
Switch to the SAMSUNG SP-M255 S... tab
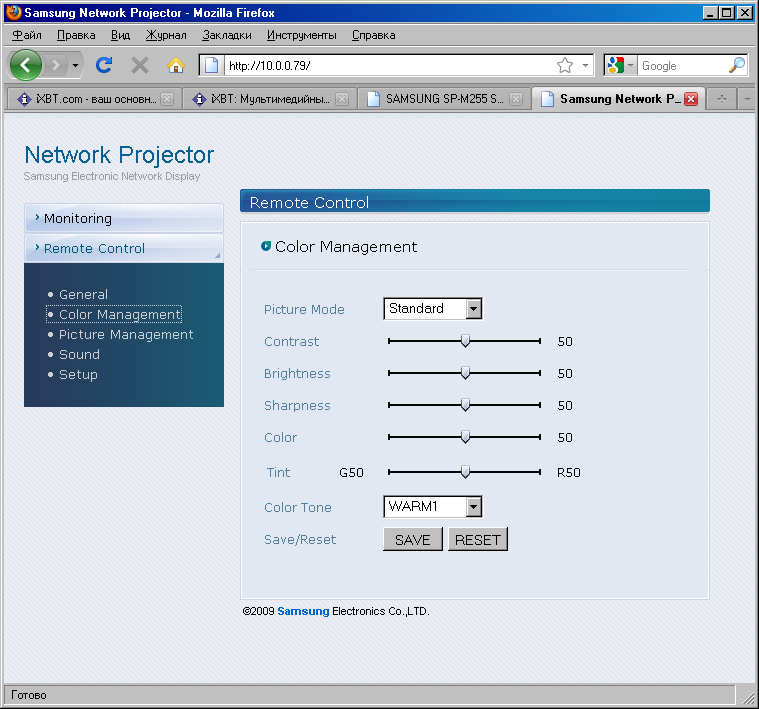point(444,99)
